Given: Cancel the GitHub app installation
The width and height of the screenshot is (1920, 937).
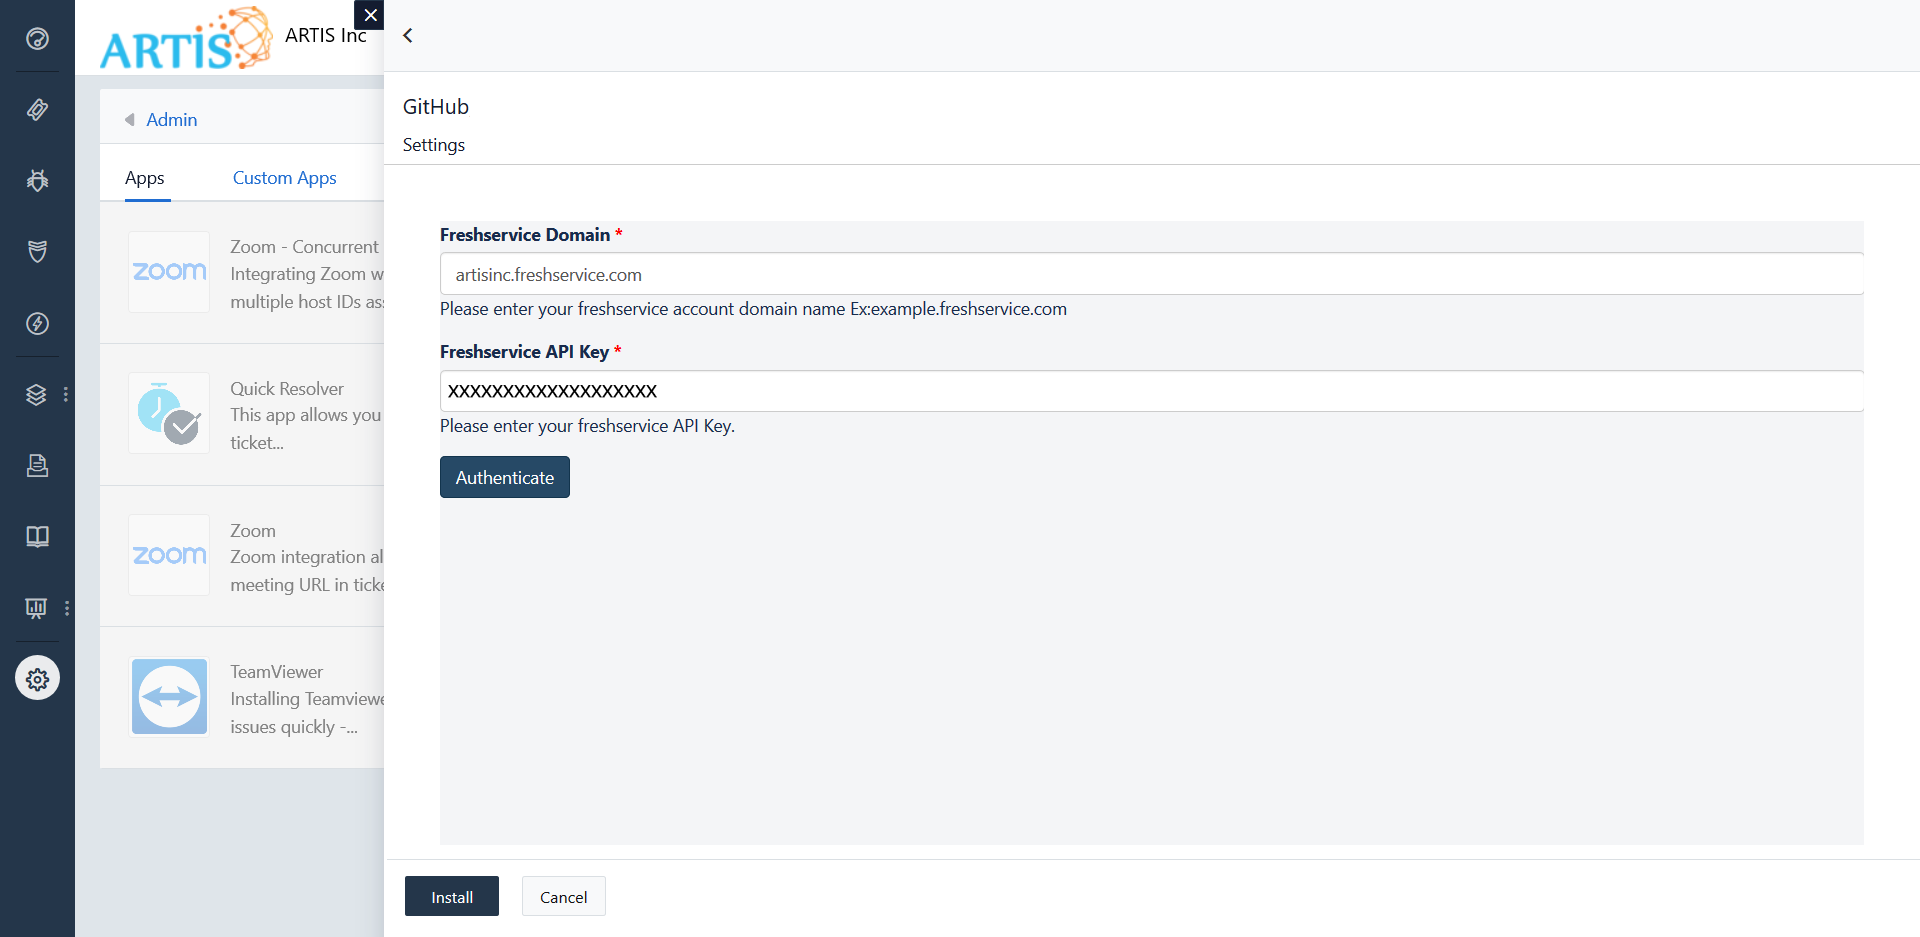Looking at the screenshot, I should [564, 897].
